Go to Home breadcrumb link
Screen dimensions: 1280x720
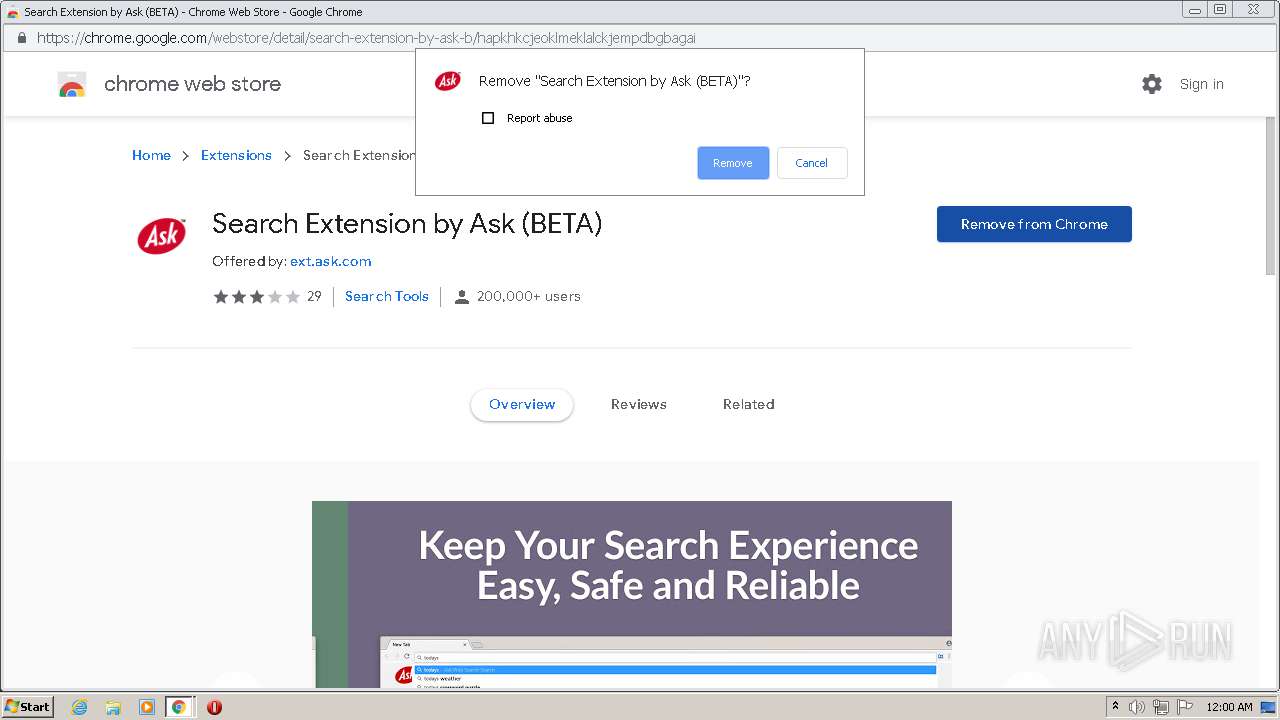[x=151, y=155]
